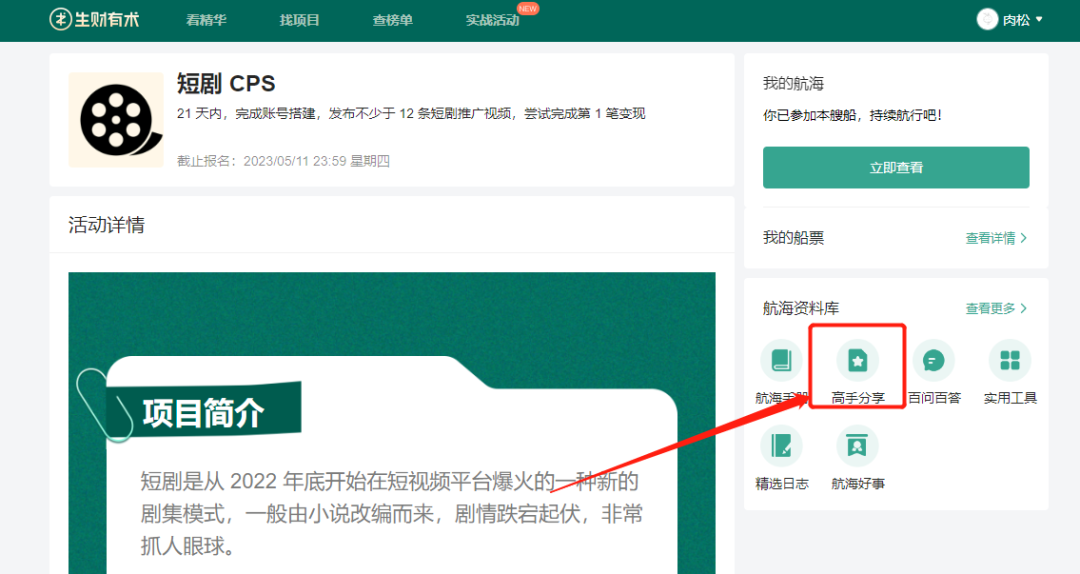Click the 肉松 user avatar
The height and width of the screenshot is (574, 1080).
(x=987, y=19)
